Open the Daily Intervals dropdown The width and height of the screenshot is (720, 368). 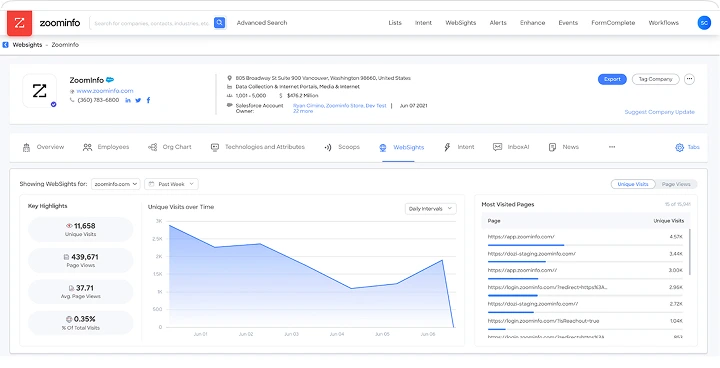[430, 209]
